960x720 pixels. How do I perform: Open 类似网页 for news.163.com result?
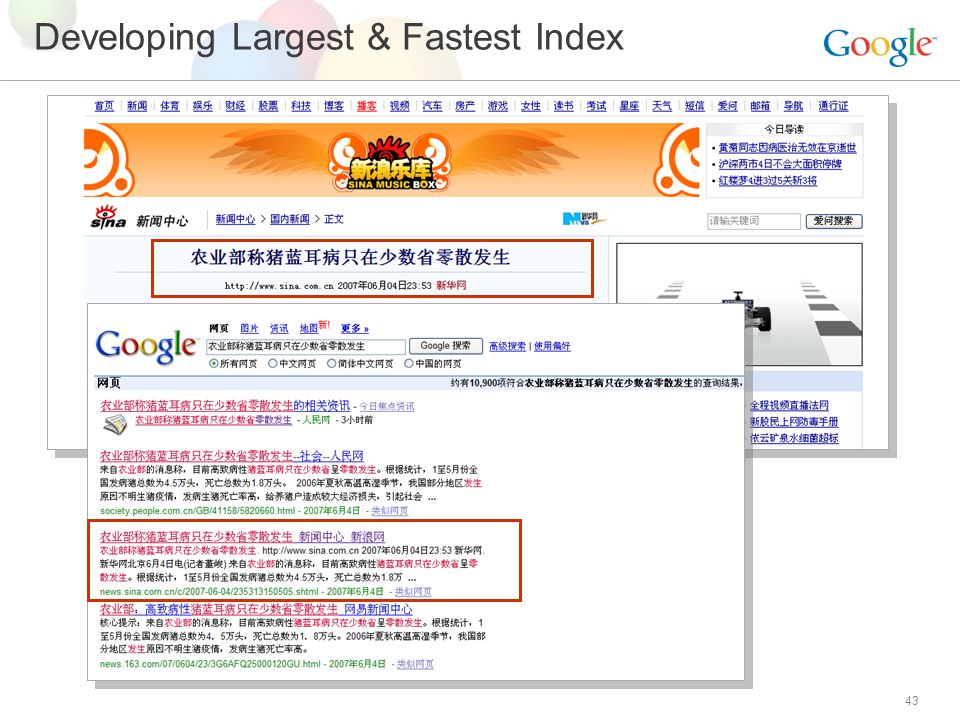coord(415,664)
